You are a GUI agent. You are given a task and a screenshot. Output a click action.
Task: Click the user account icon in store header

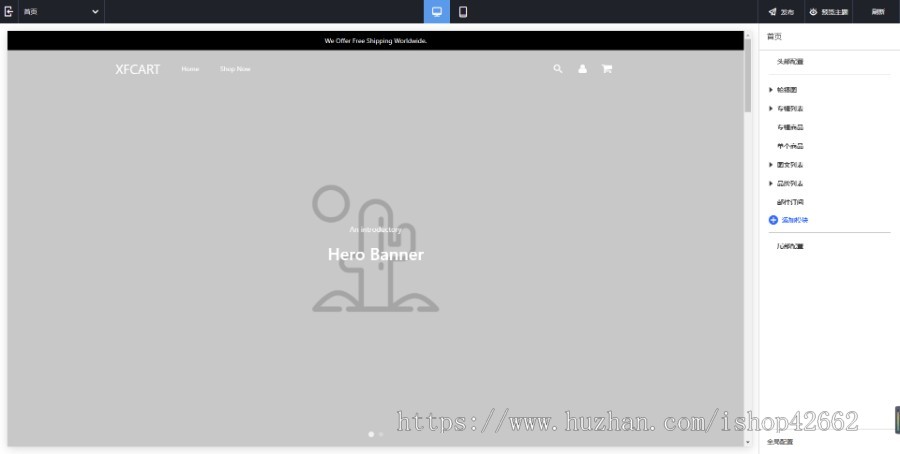pyautogui.click(x=583, y=69)
